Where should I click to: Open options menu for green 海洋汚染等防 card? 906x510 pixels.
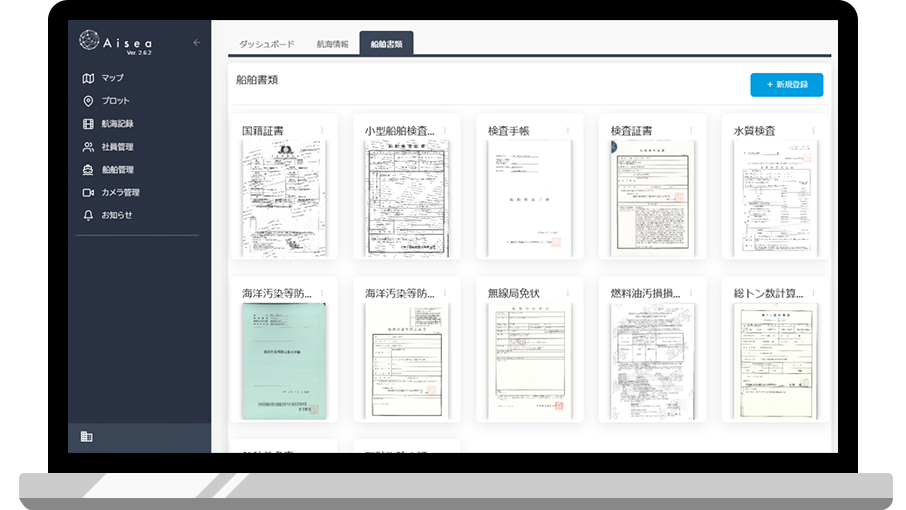[x=322, y=293]
